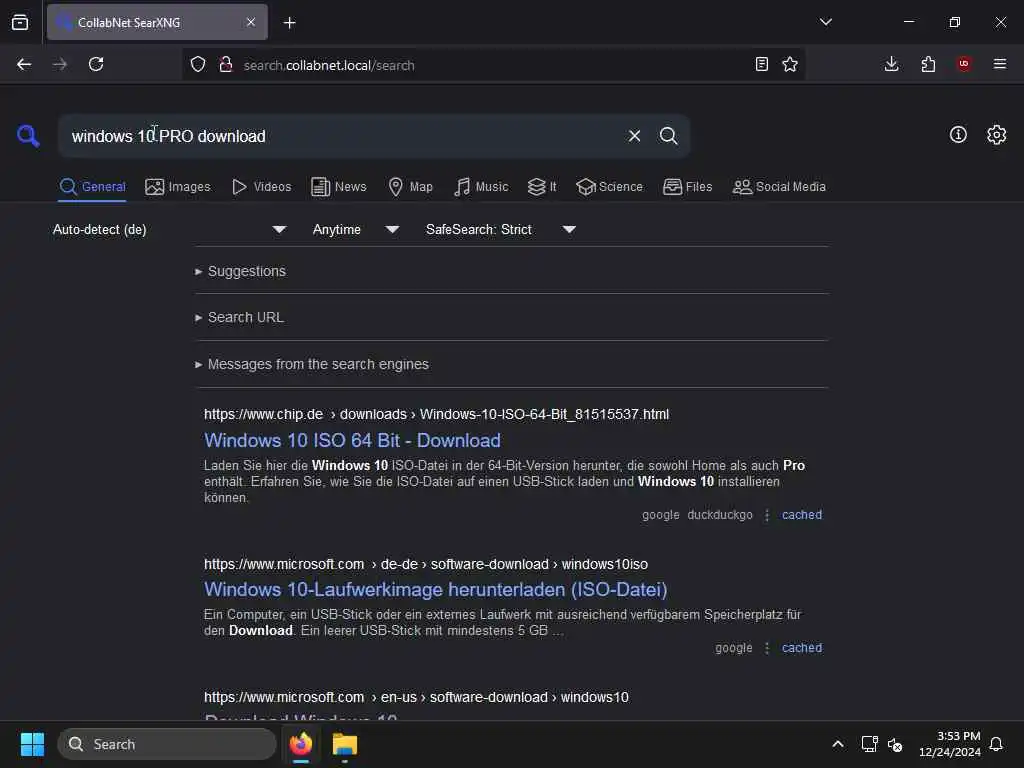Open tracking protection shield icon

coord(198,64)
